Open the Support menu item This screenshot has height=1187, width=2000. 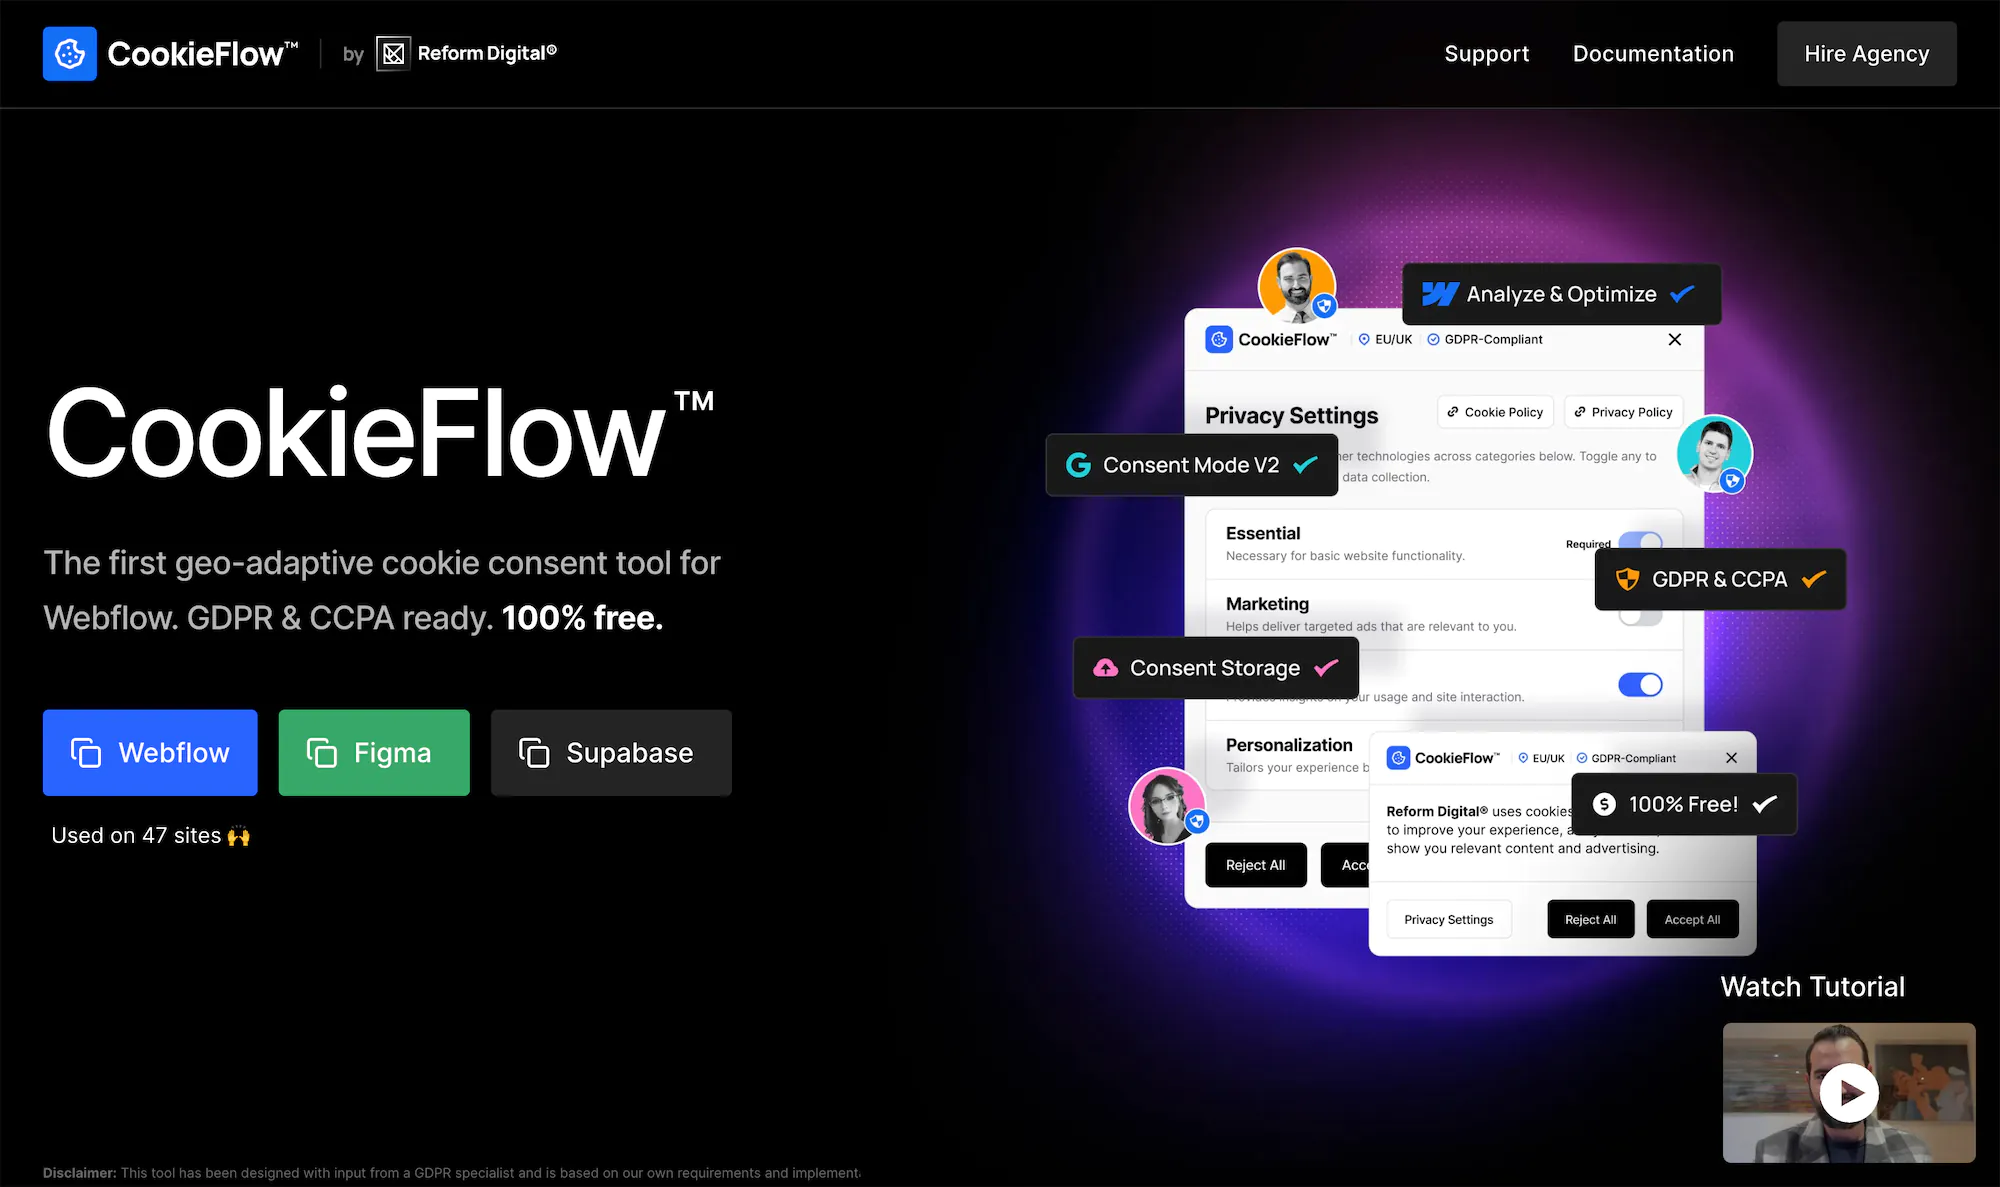point(1486,54)
